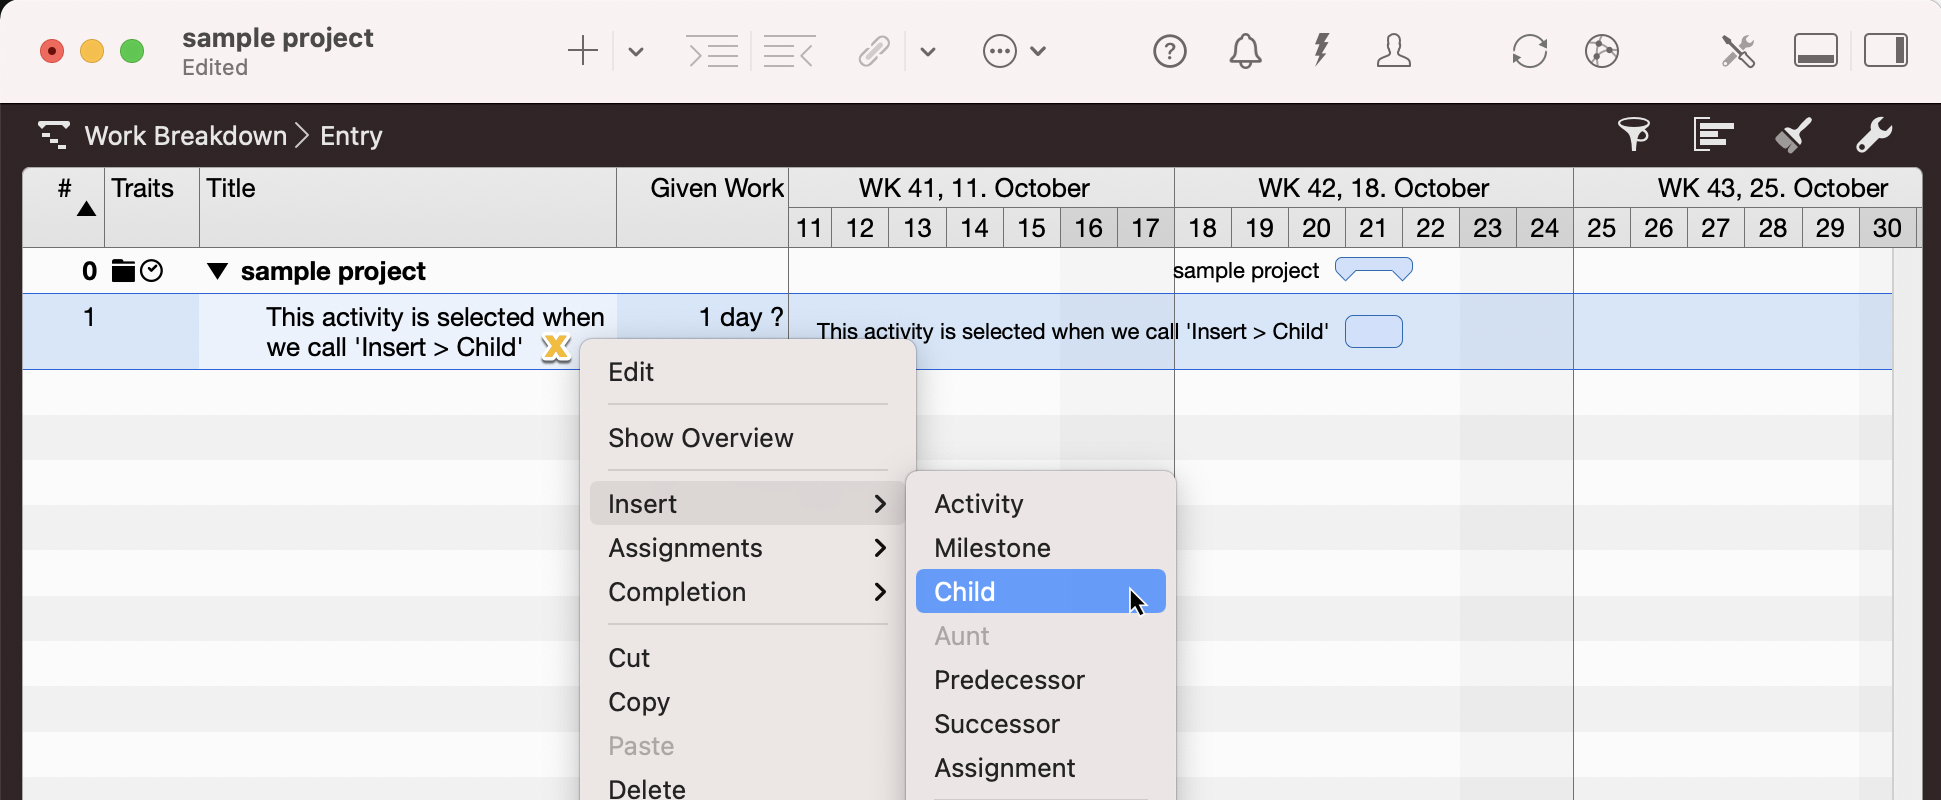Click the indent toolbar icon

(712, 51)
